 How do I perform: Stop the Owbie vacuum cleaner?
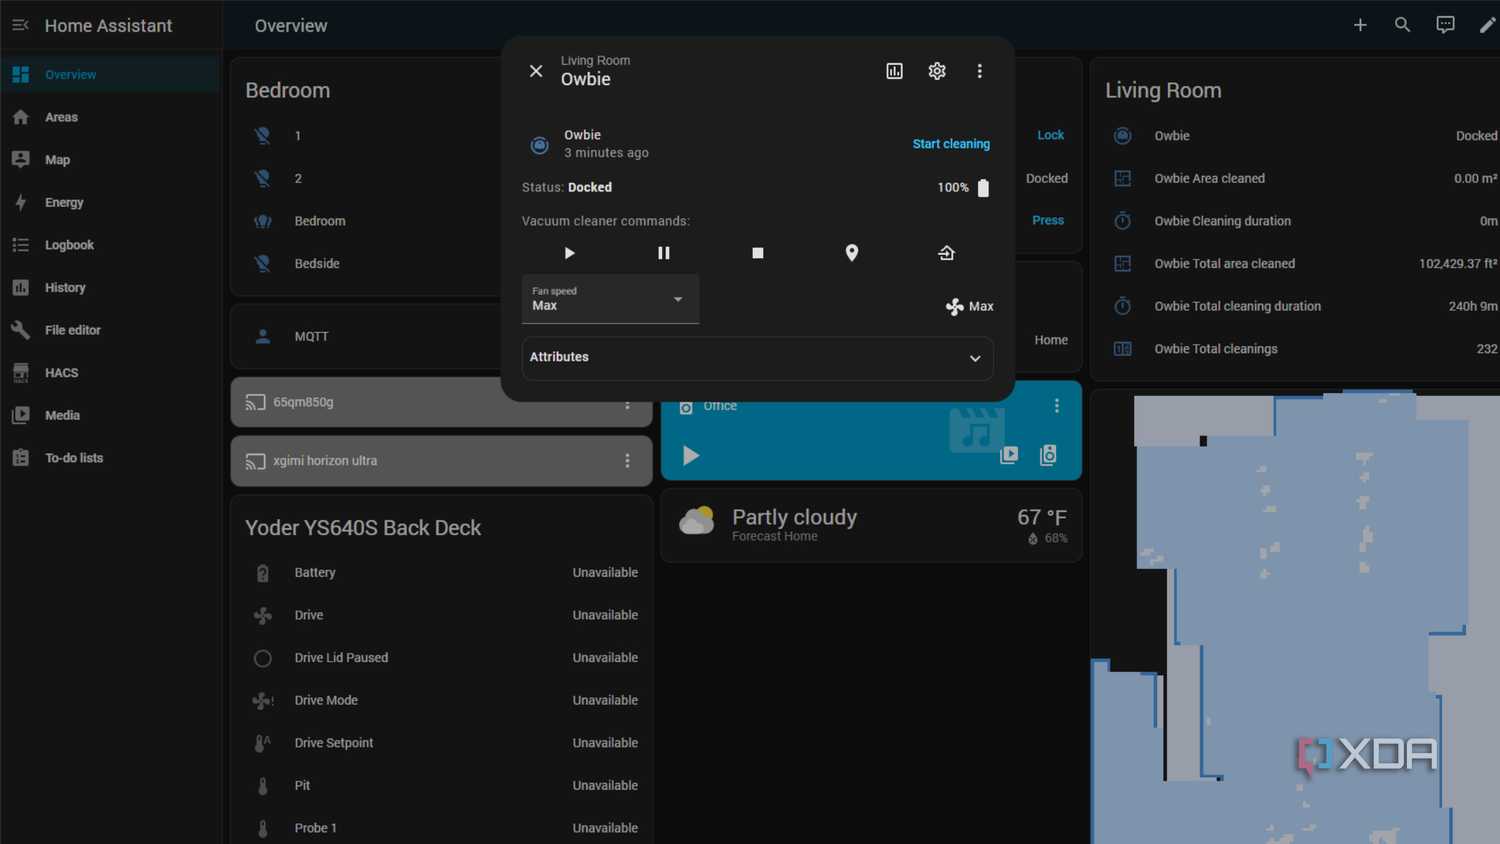click(758, 253)
